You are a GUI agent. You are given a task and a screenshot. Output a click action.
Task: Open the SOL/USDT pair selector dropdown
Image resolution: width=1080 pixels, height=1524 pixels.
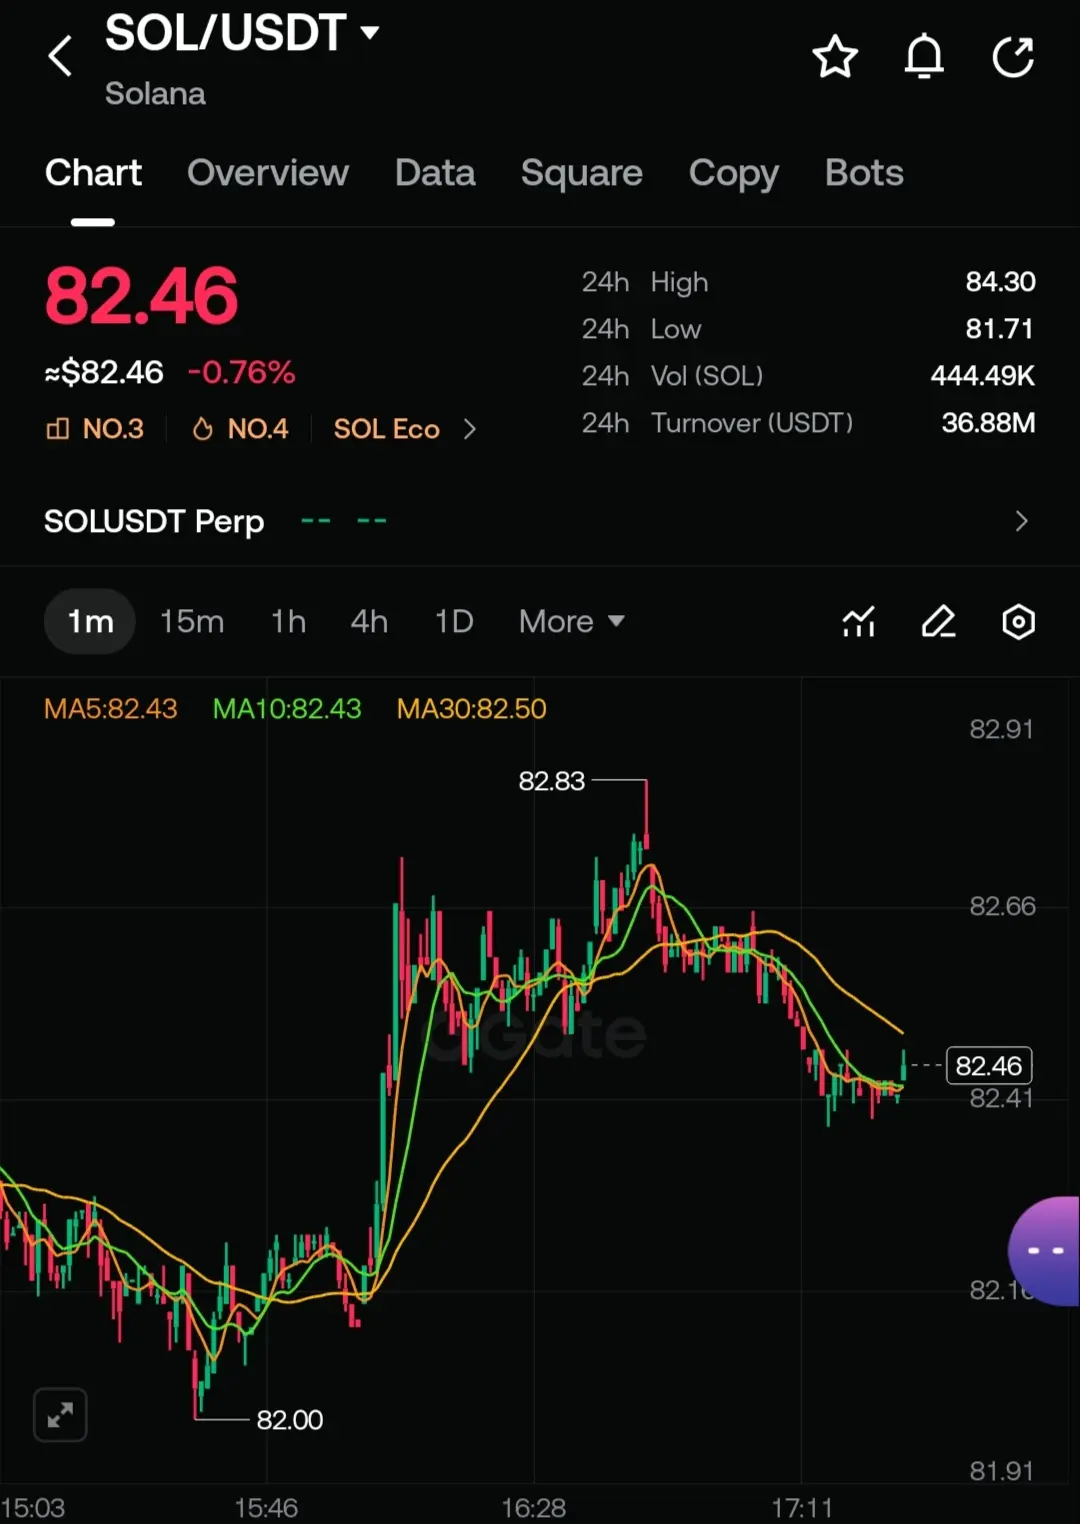242,33
